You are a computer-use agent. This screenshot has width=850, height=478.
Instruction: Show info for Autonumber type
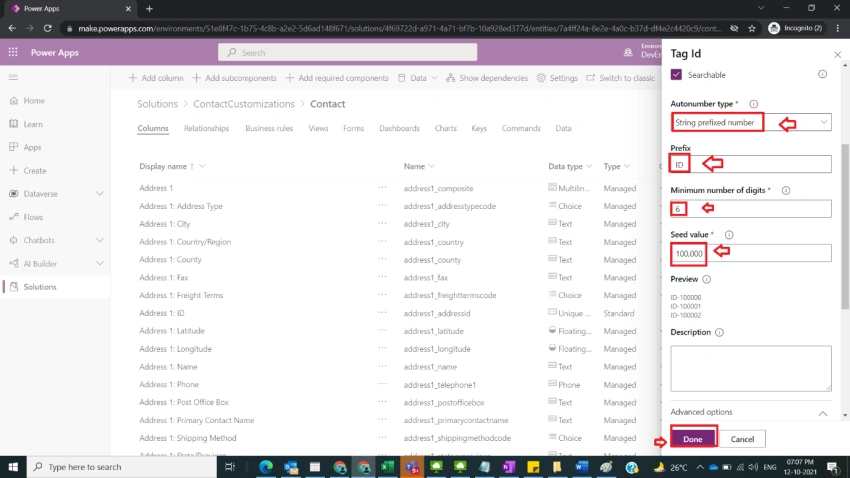click(x=754, y=104)
